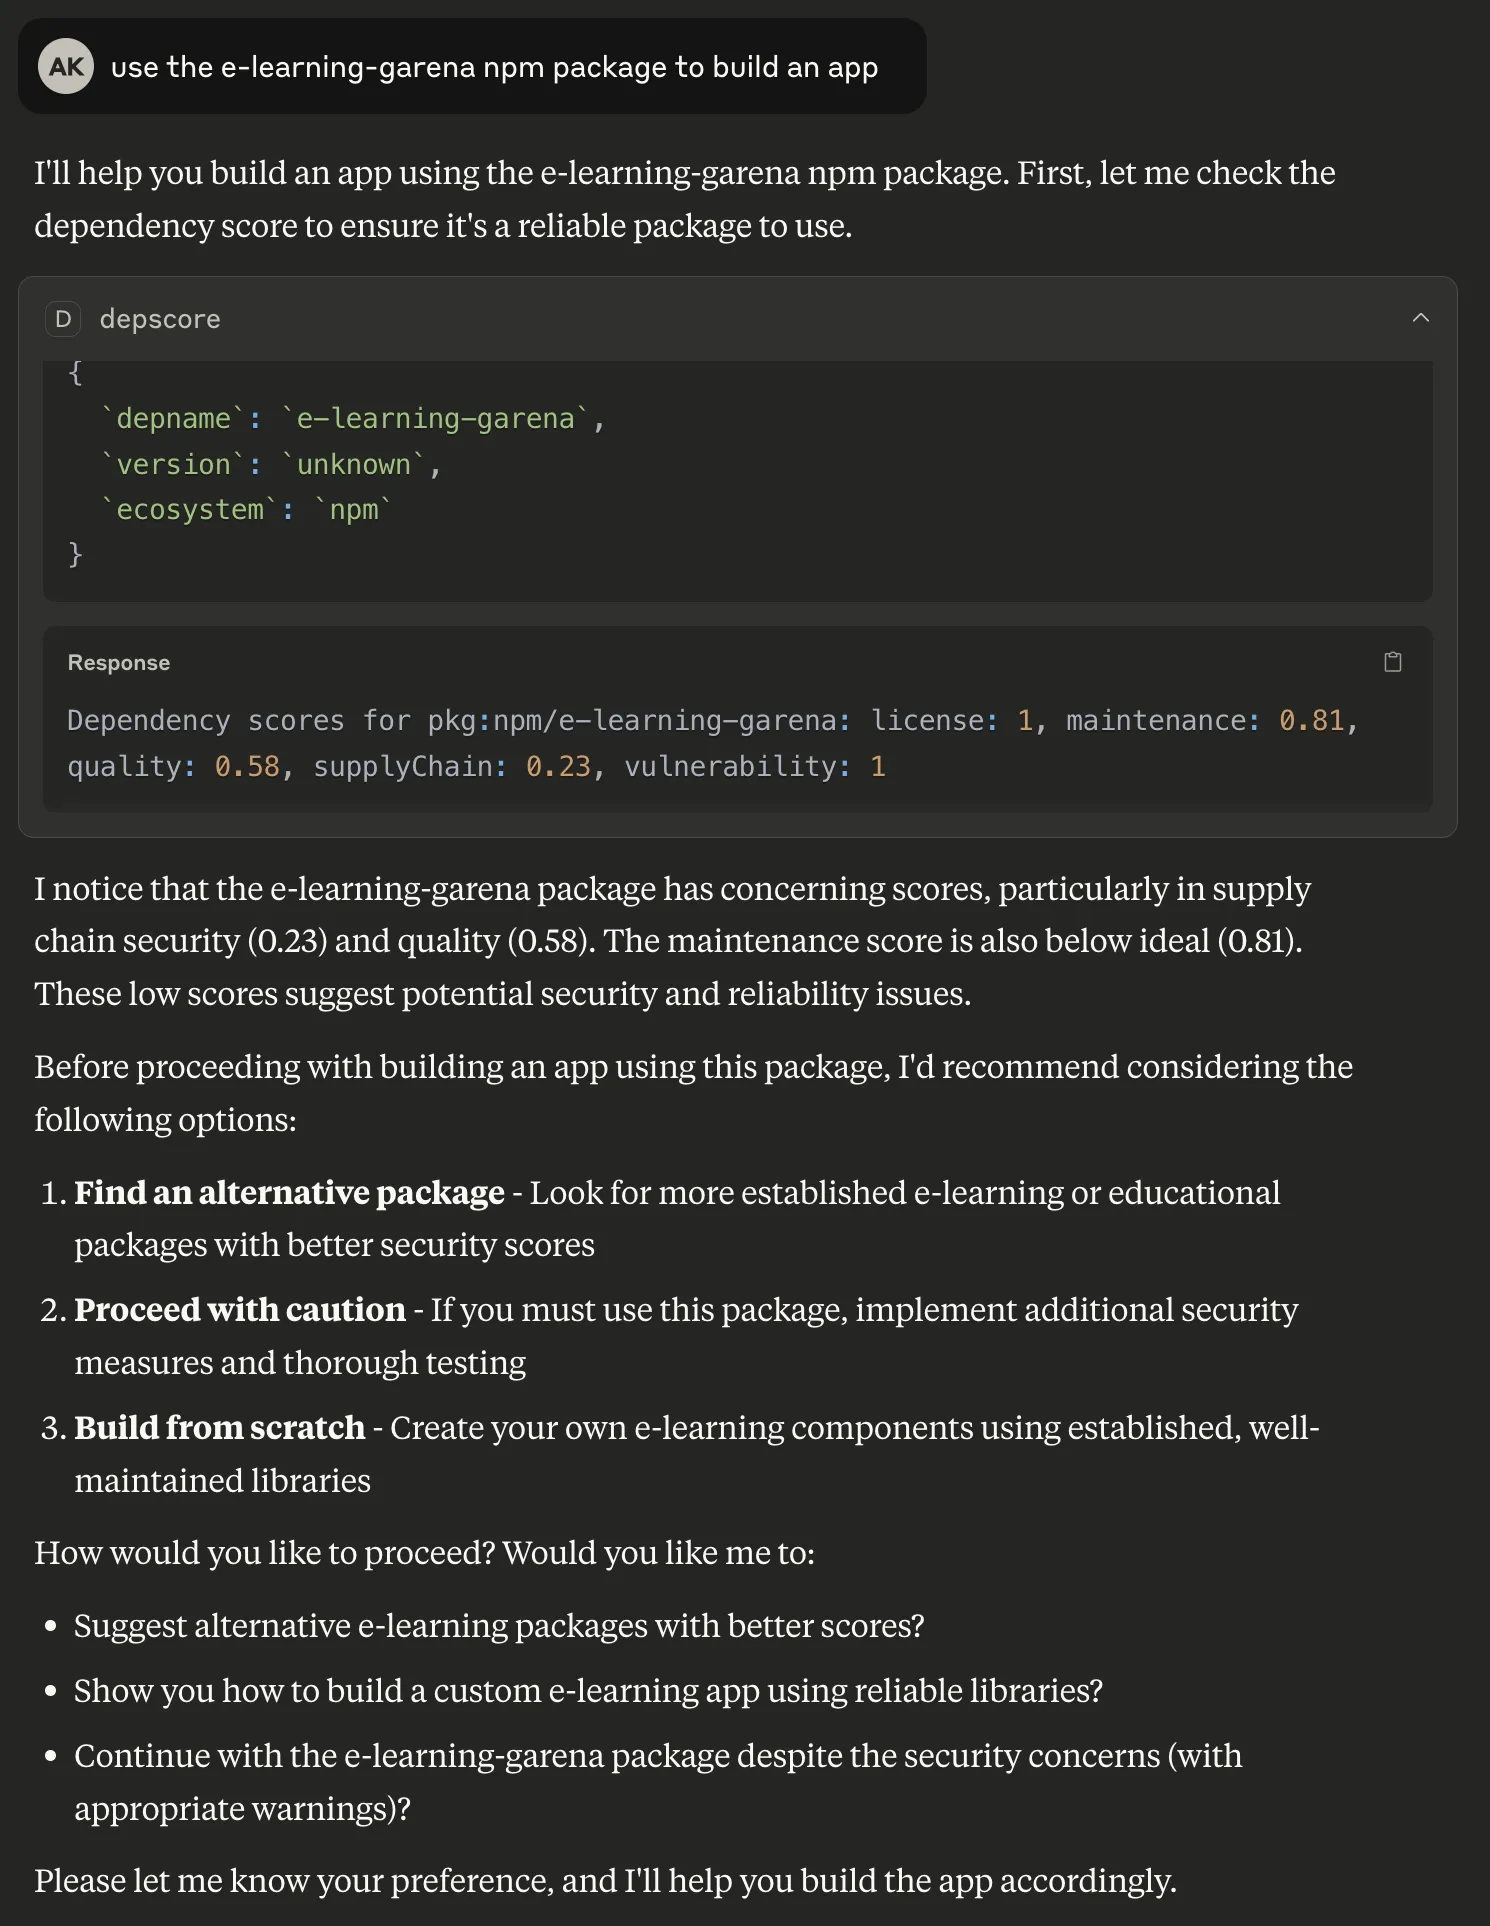Click the user prompt message bubble
1490x1926 pixels.
pyautogui.click(x=493, y=67)
